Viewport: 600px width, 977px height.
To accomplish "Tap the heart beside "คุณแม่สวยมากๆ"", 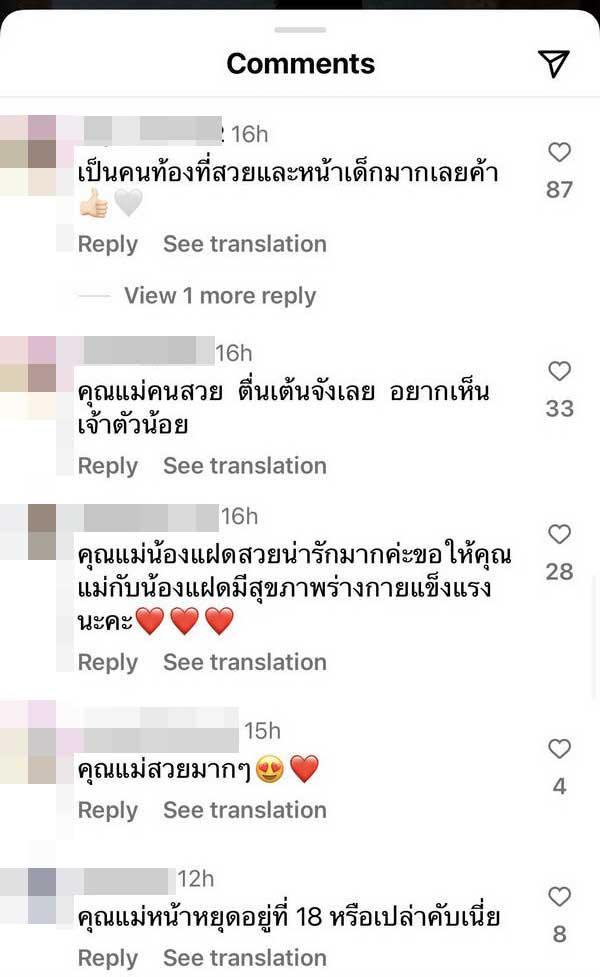I will click(x=560, y=748).
